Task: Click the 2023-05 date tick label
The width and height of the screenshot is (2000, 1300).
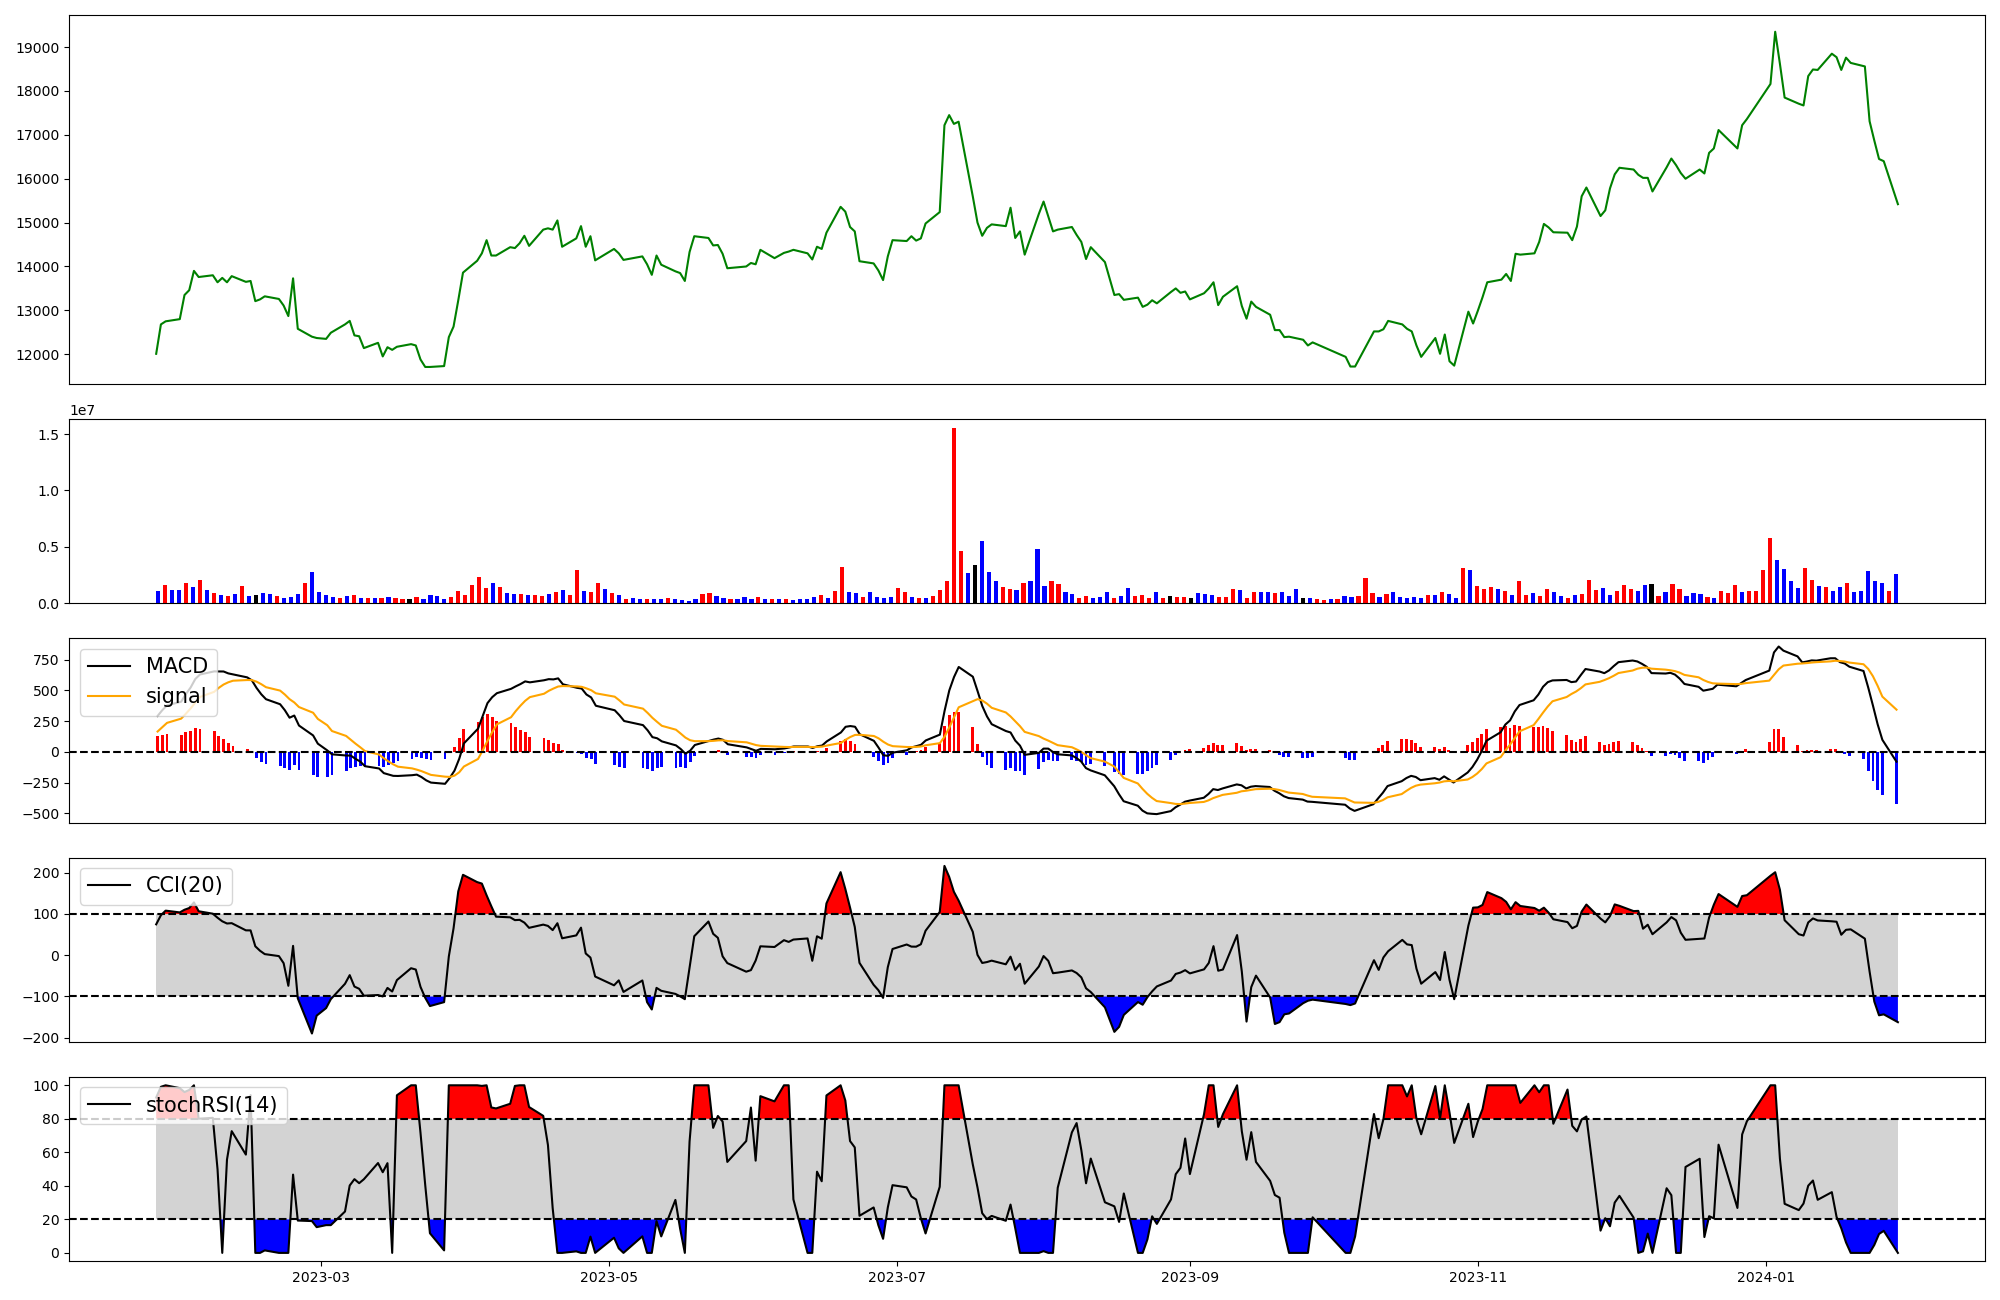Action: (609, 1277)
